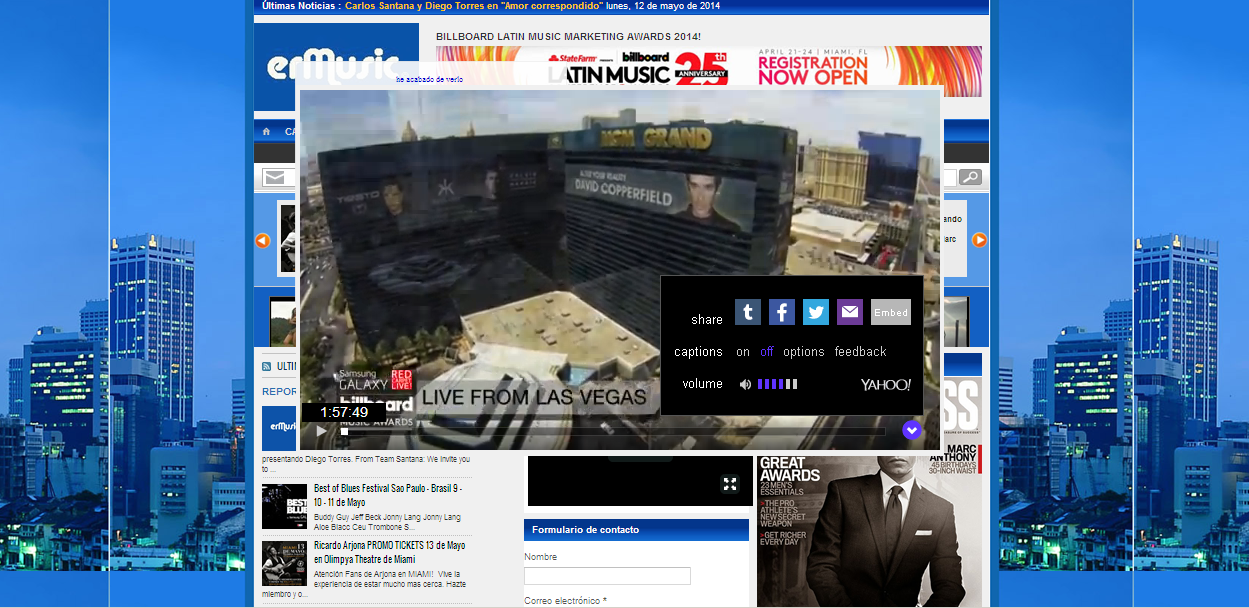This screenshot has width=1249, height=608.
Task: Click the erMusic logo
Action: 335,67
